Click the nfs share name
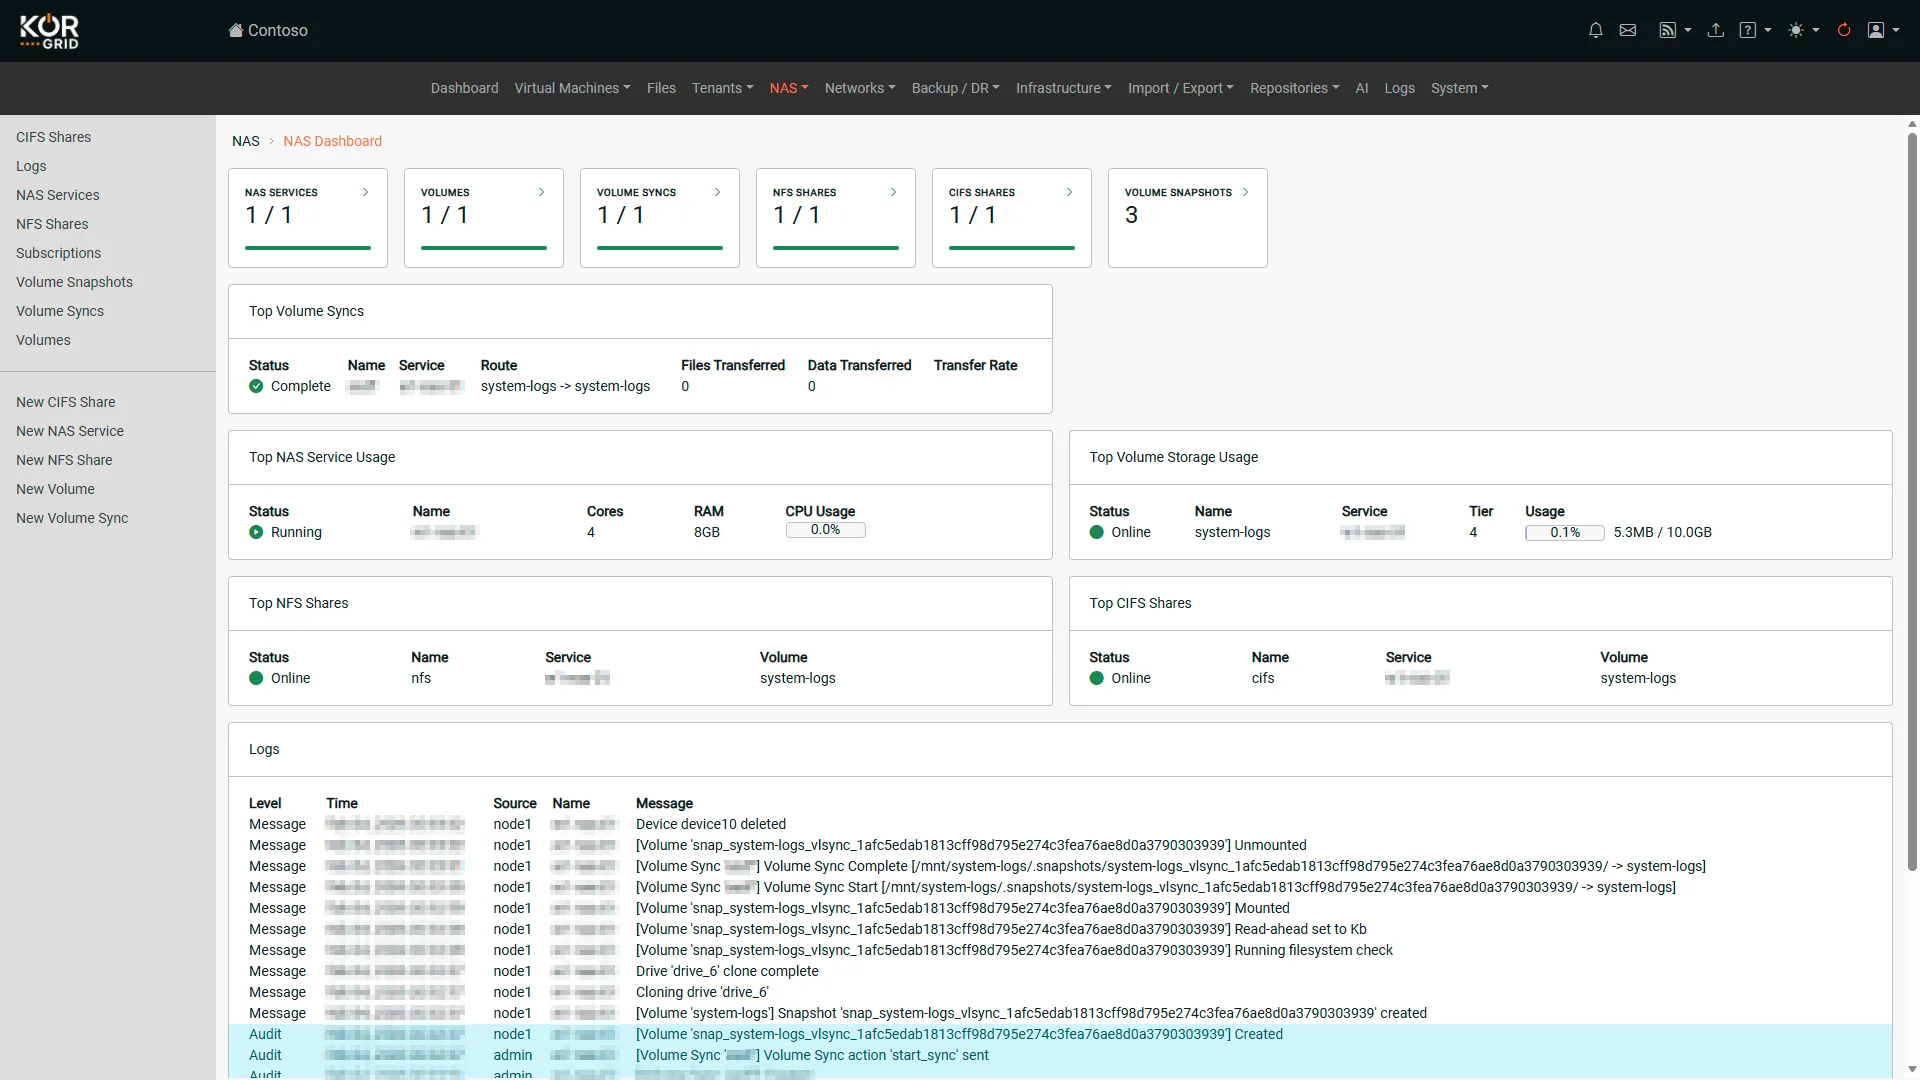Image resolution: width=1920 pixels, height=1080 pixels. point(421,678)
